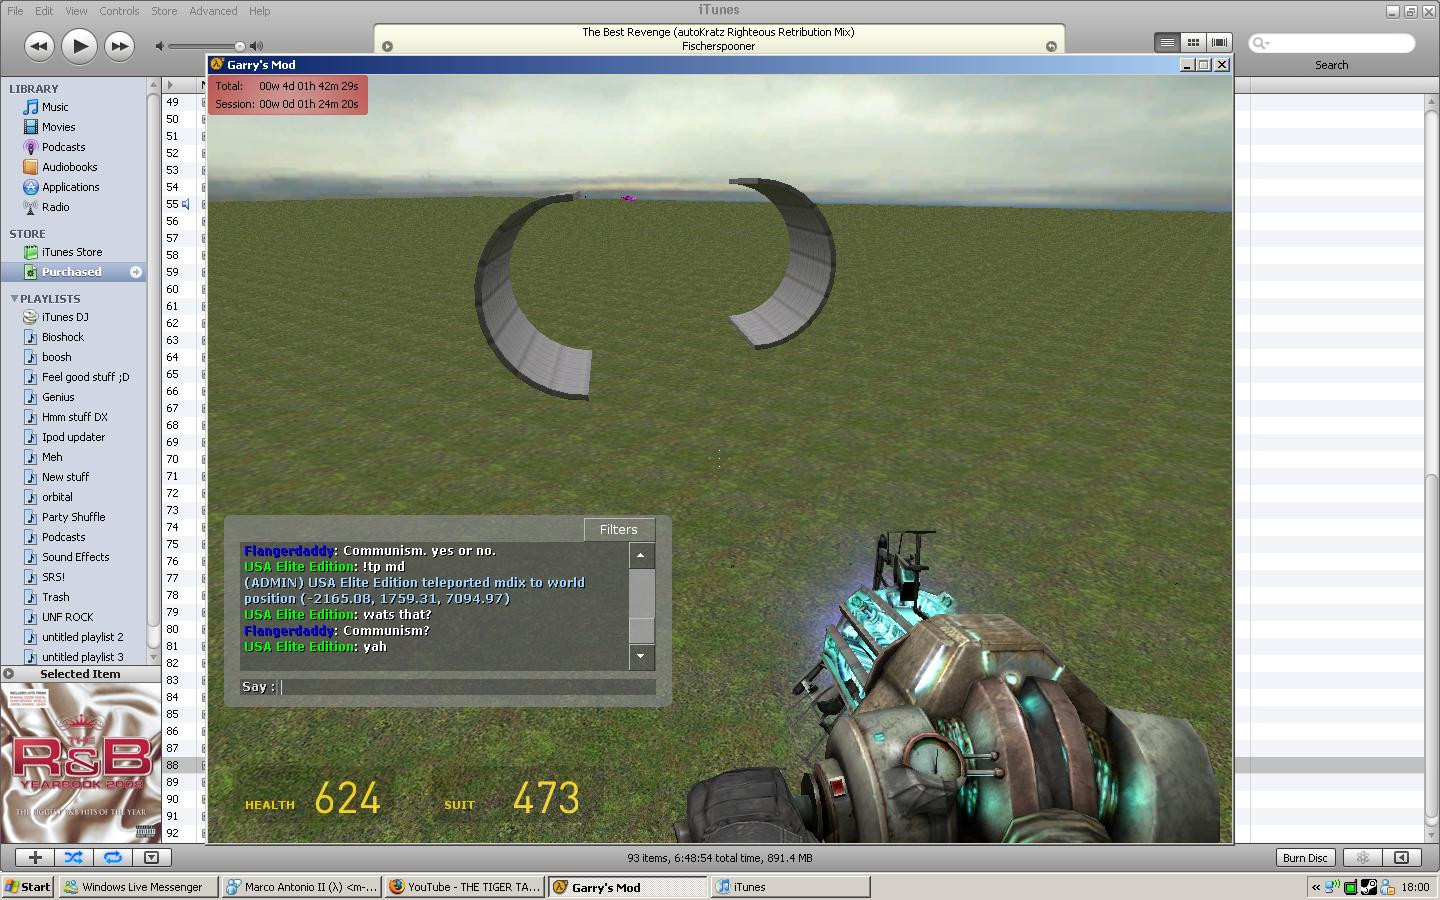Click the Genius atom button

click(x=1362, y=858)
